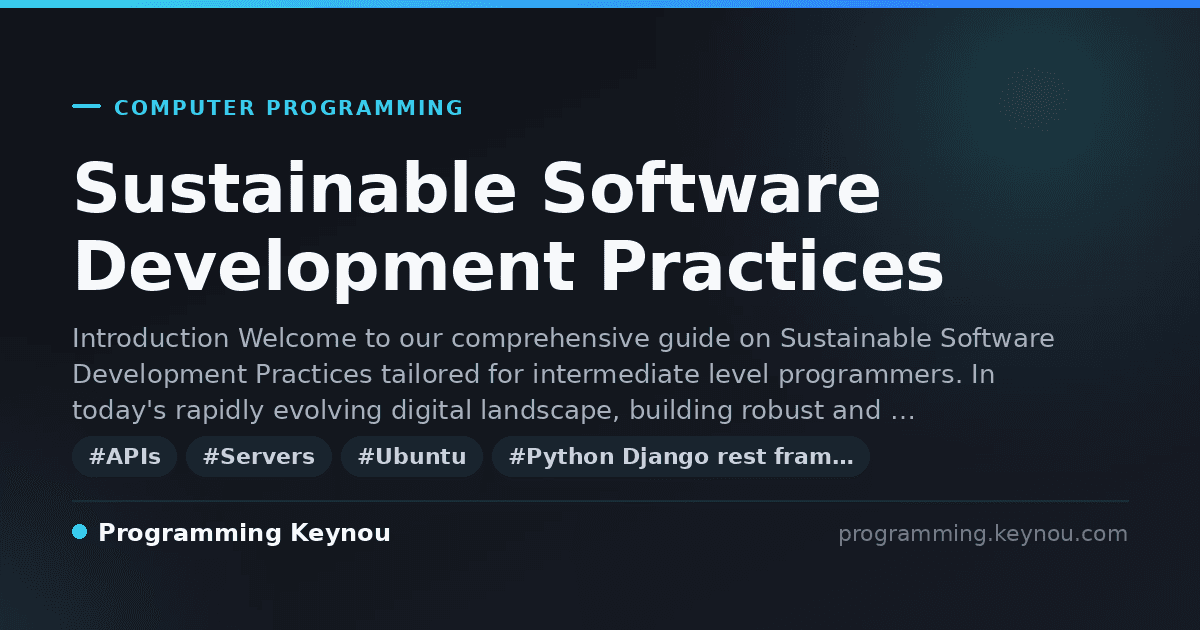Screen dimensions: 1200x630
Task: Click the Sustainable Software Development Practices title
Action: pos(508,228)
